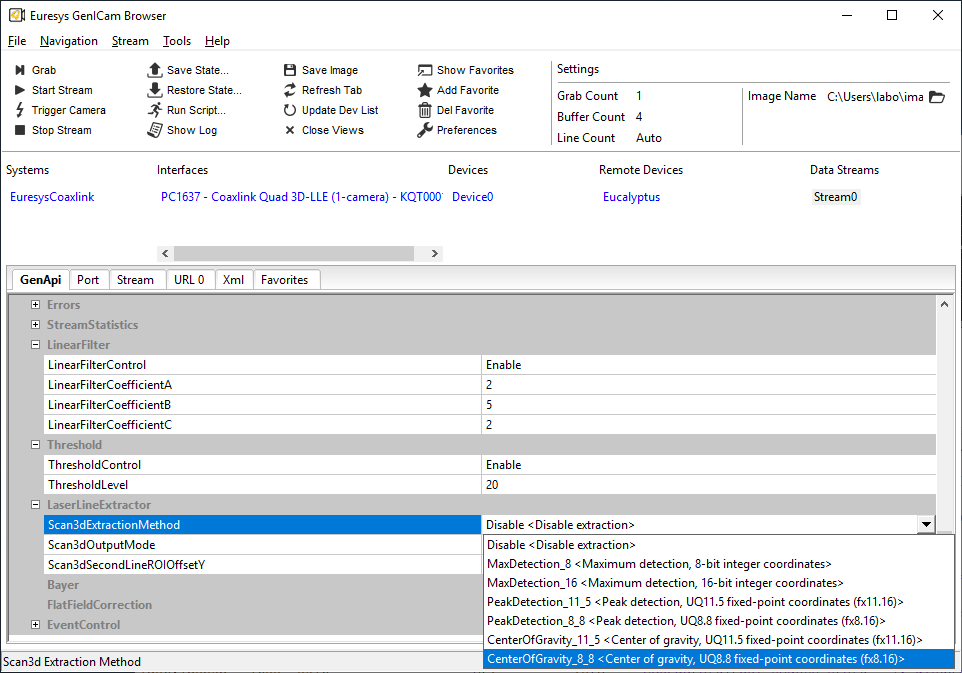This screenshot has width=962, height=673.
Task: Collapse the LinearFilter category
Action: pyautogui.click(x=36, y=345)
